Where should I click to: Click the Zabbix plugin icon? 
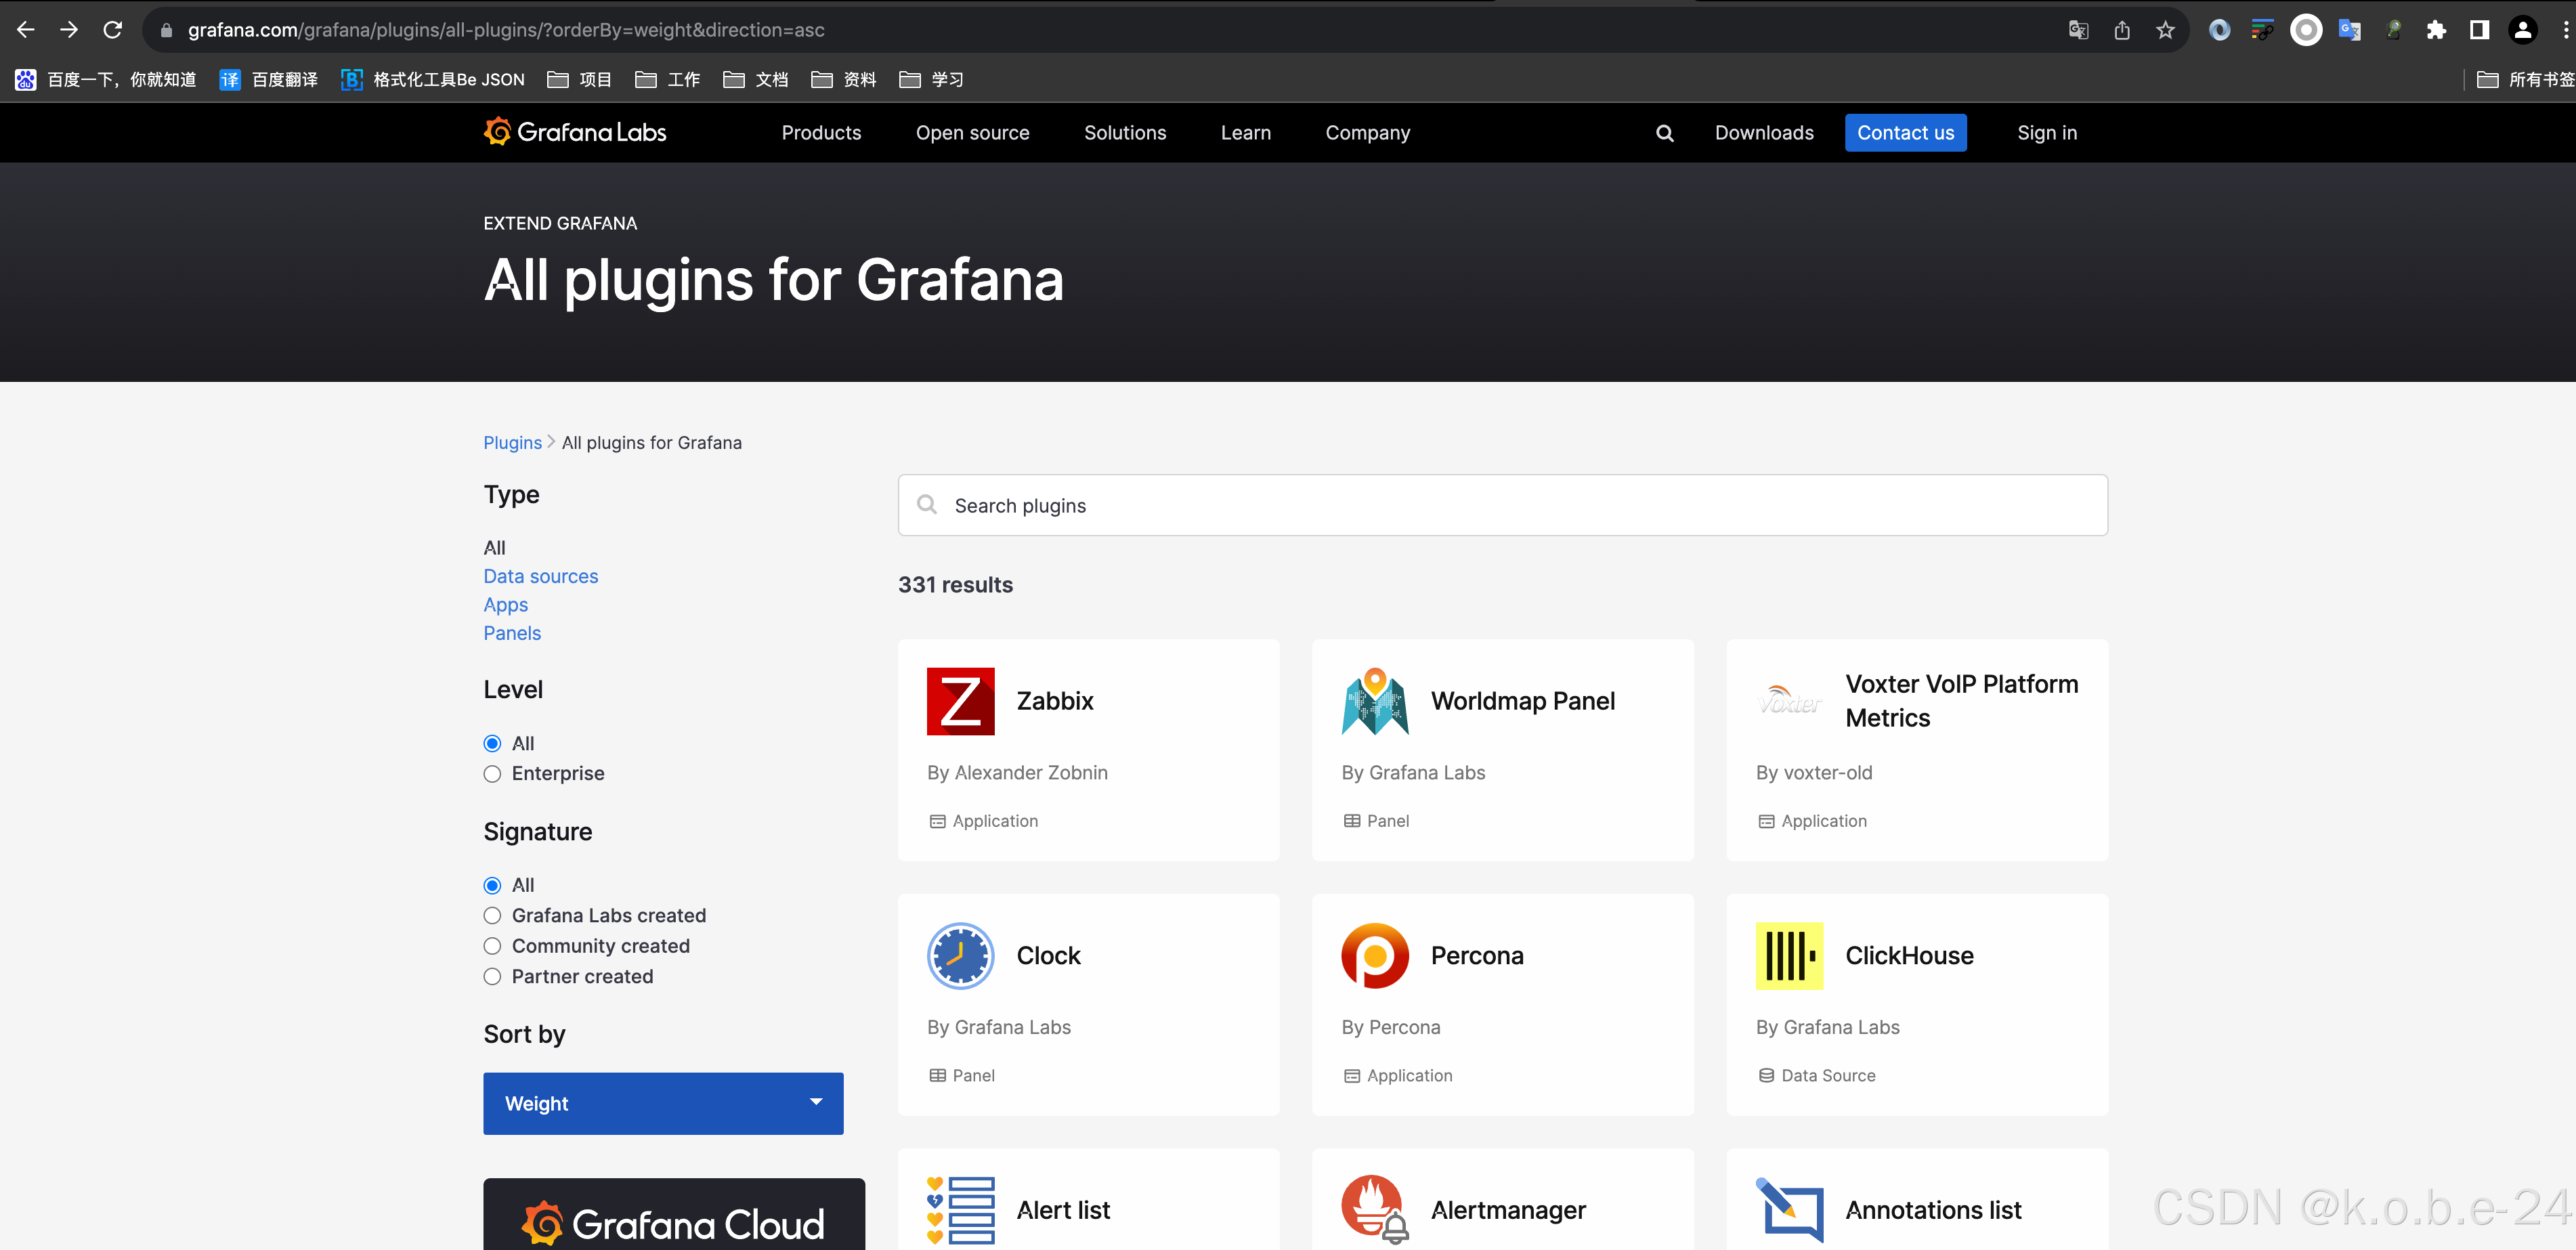(960, 701)
